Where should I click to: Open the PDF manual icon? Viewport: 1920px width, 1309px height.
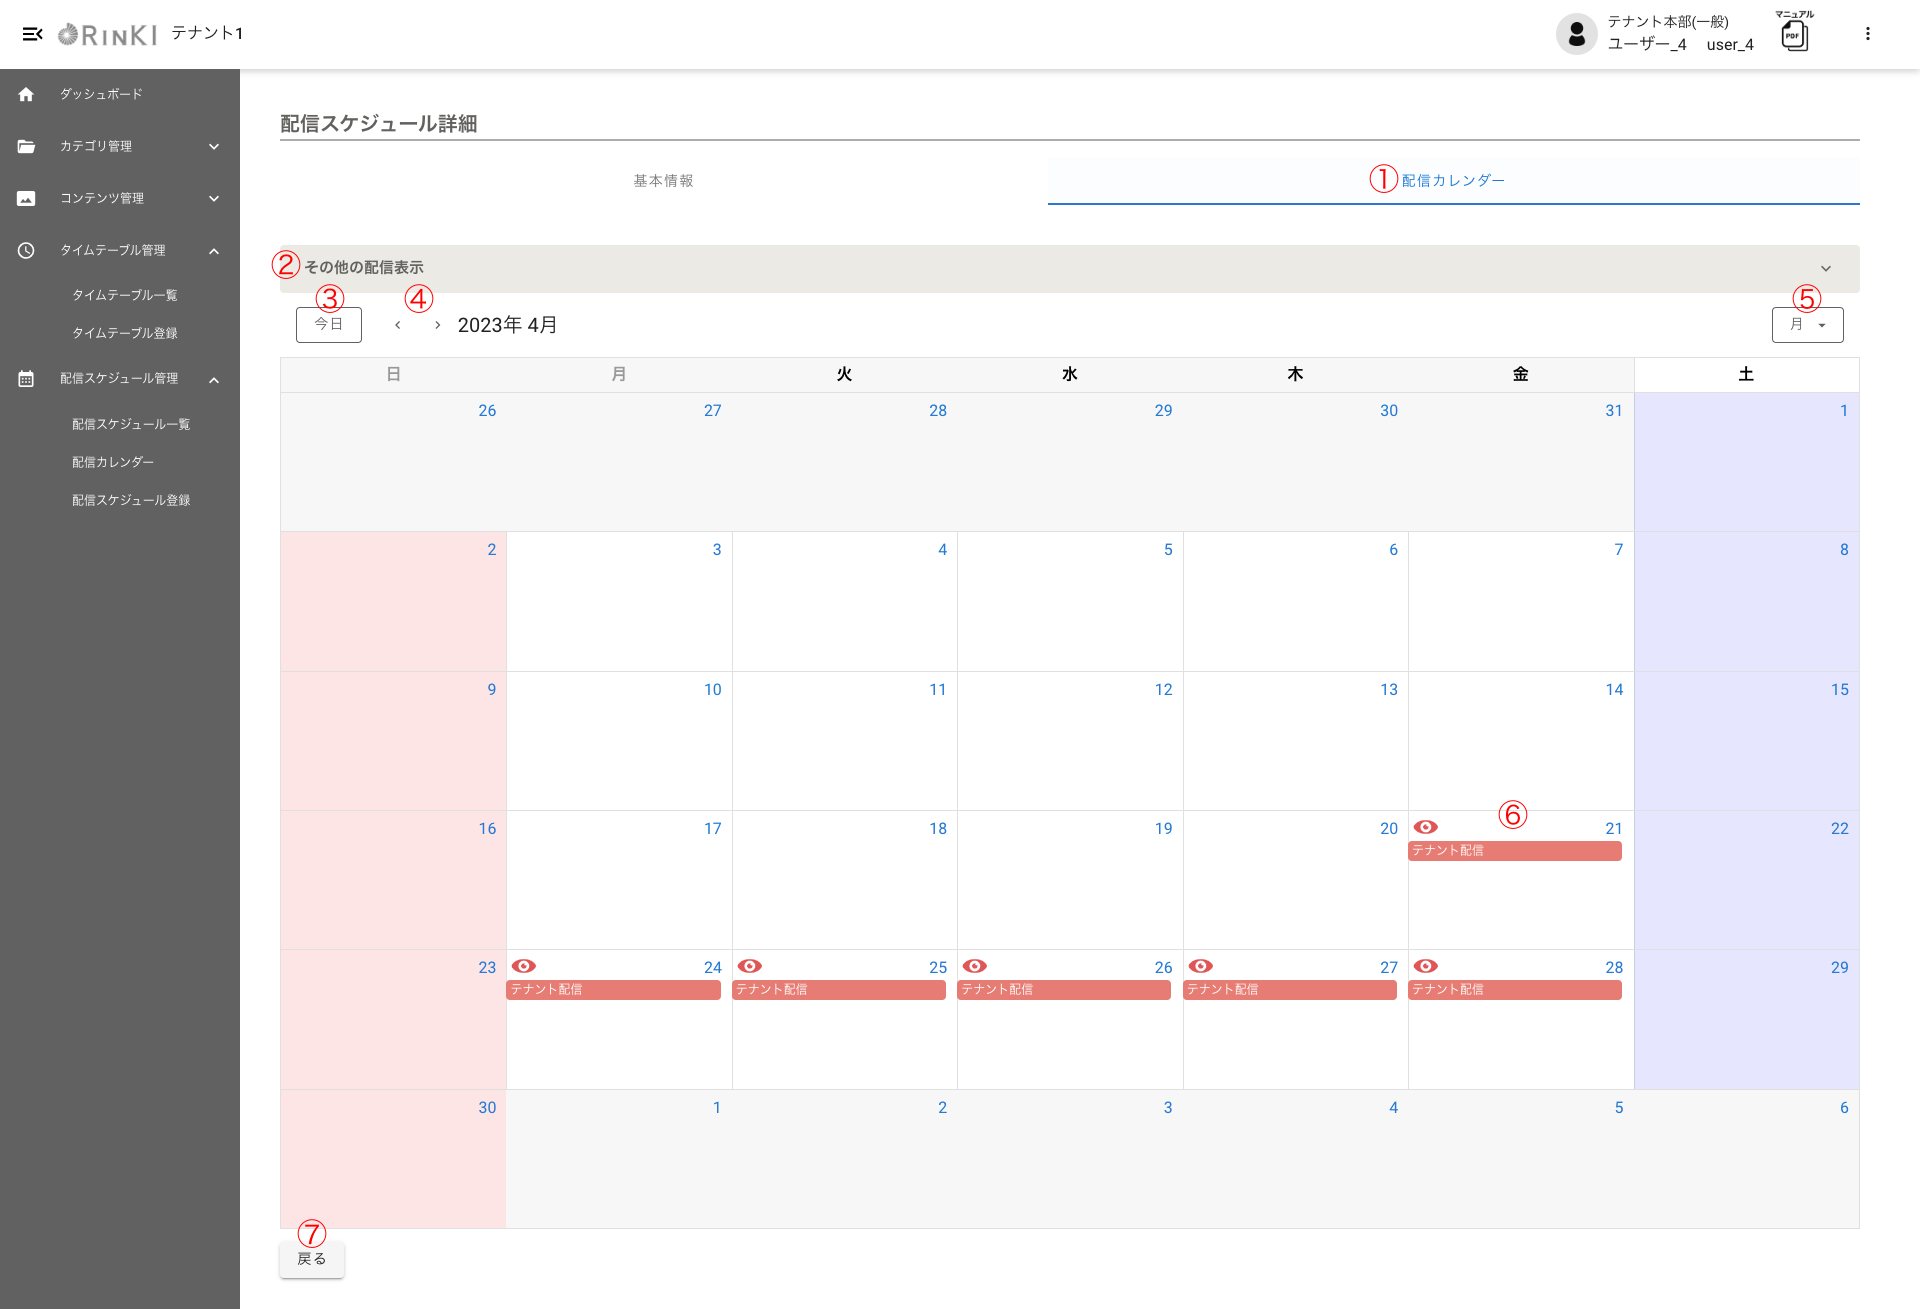coord(1794,35)
